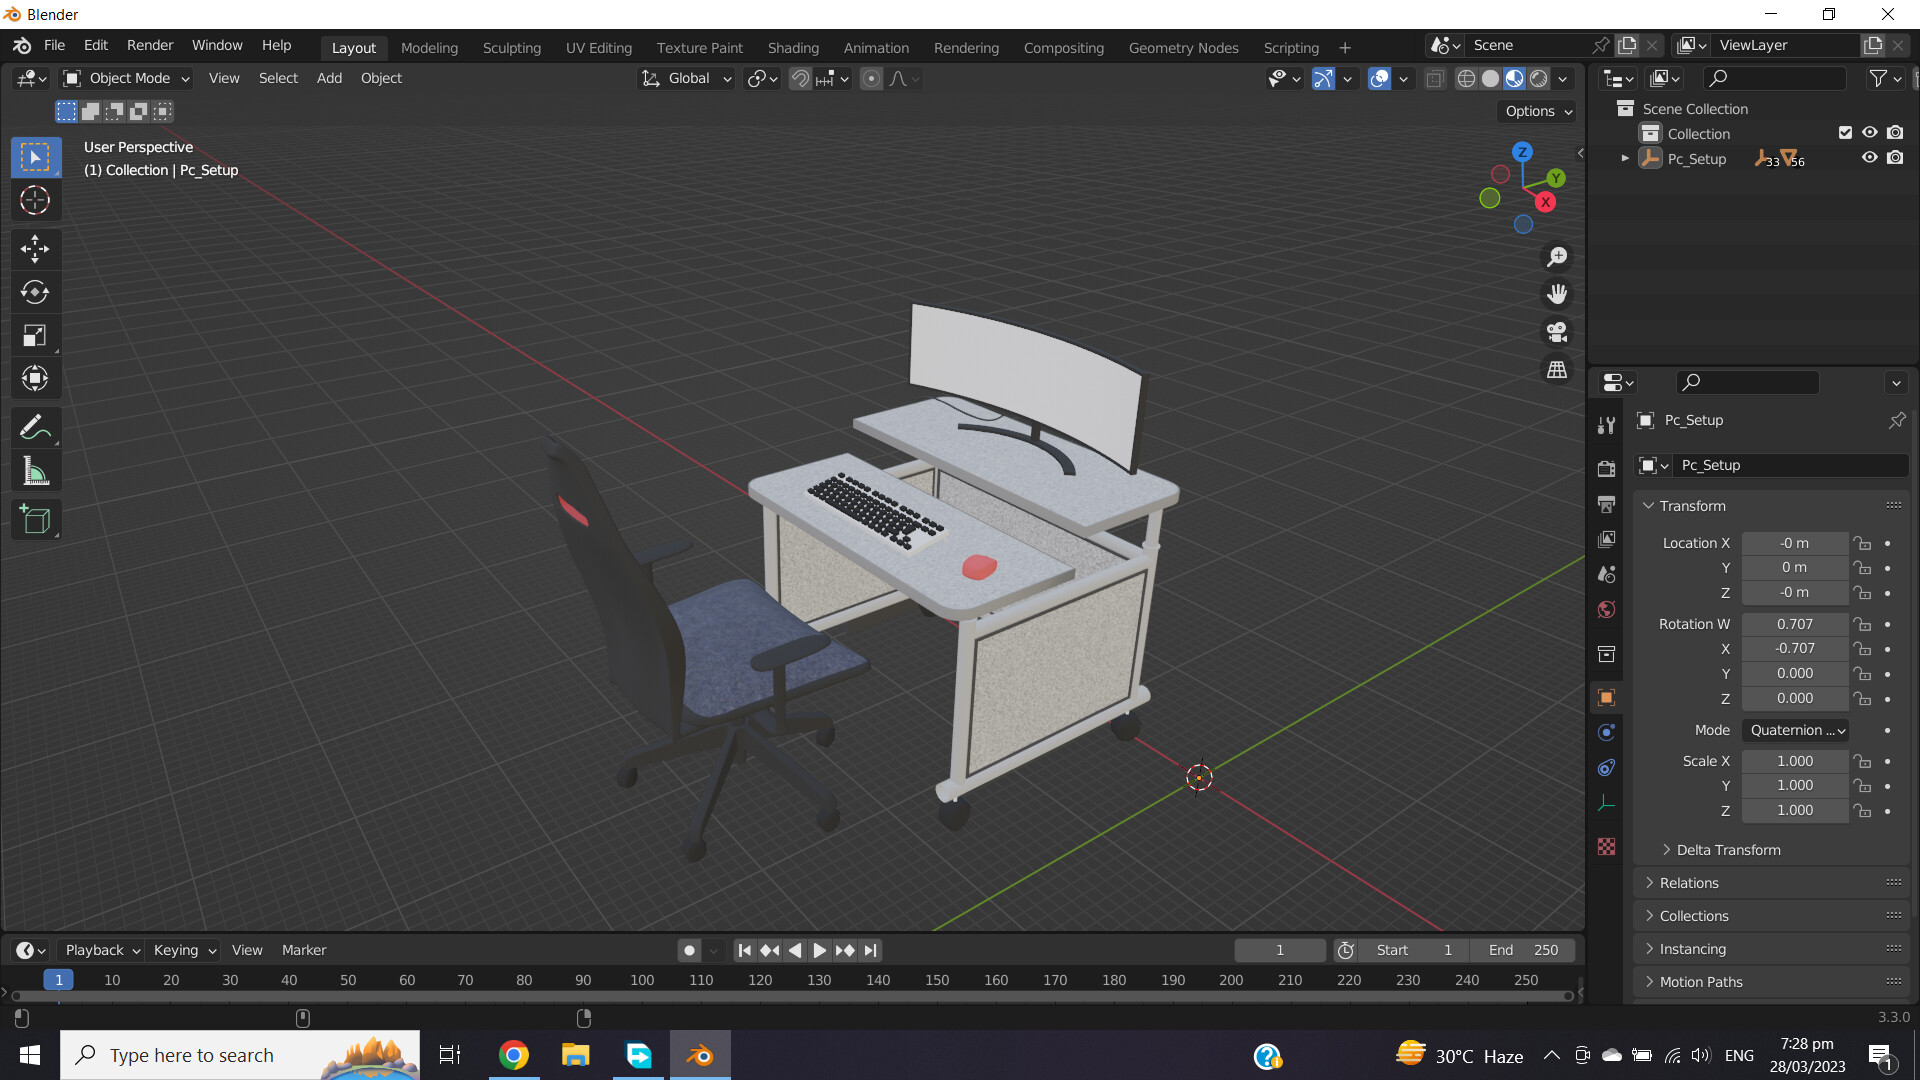This screenshot has height=1080, width=1920.
Task: Expand the Pc_Setup hierarchy in the outliner
Action: pos(1625,158)
